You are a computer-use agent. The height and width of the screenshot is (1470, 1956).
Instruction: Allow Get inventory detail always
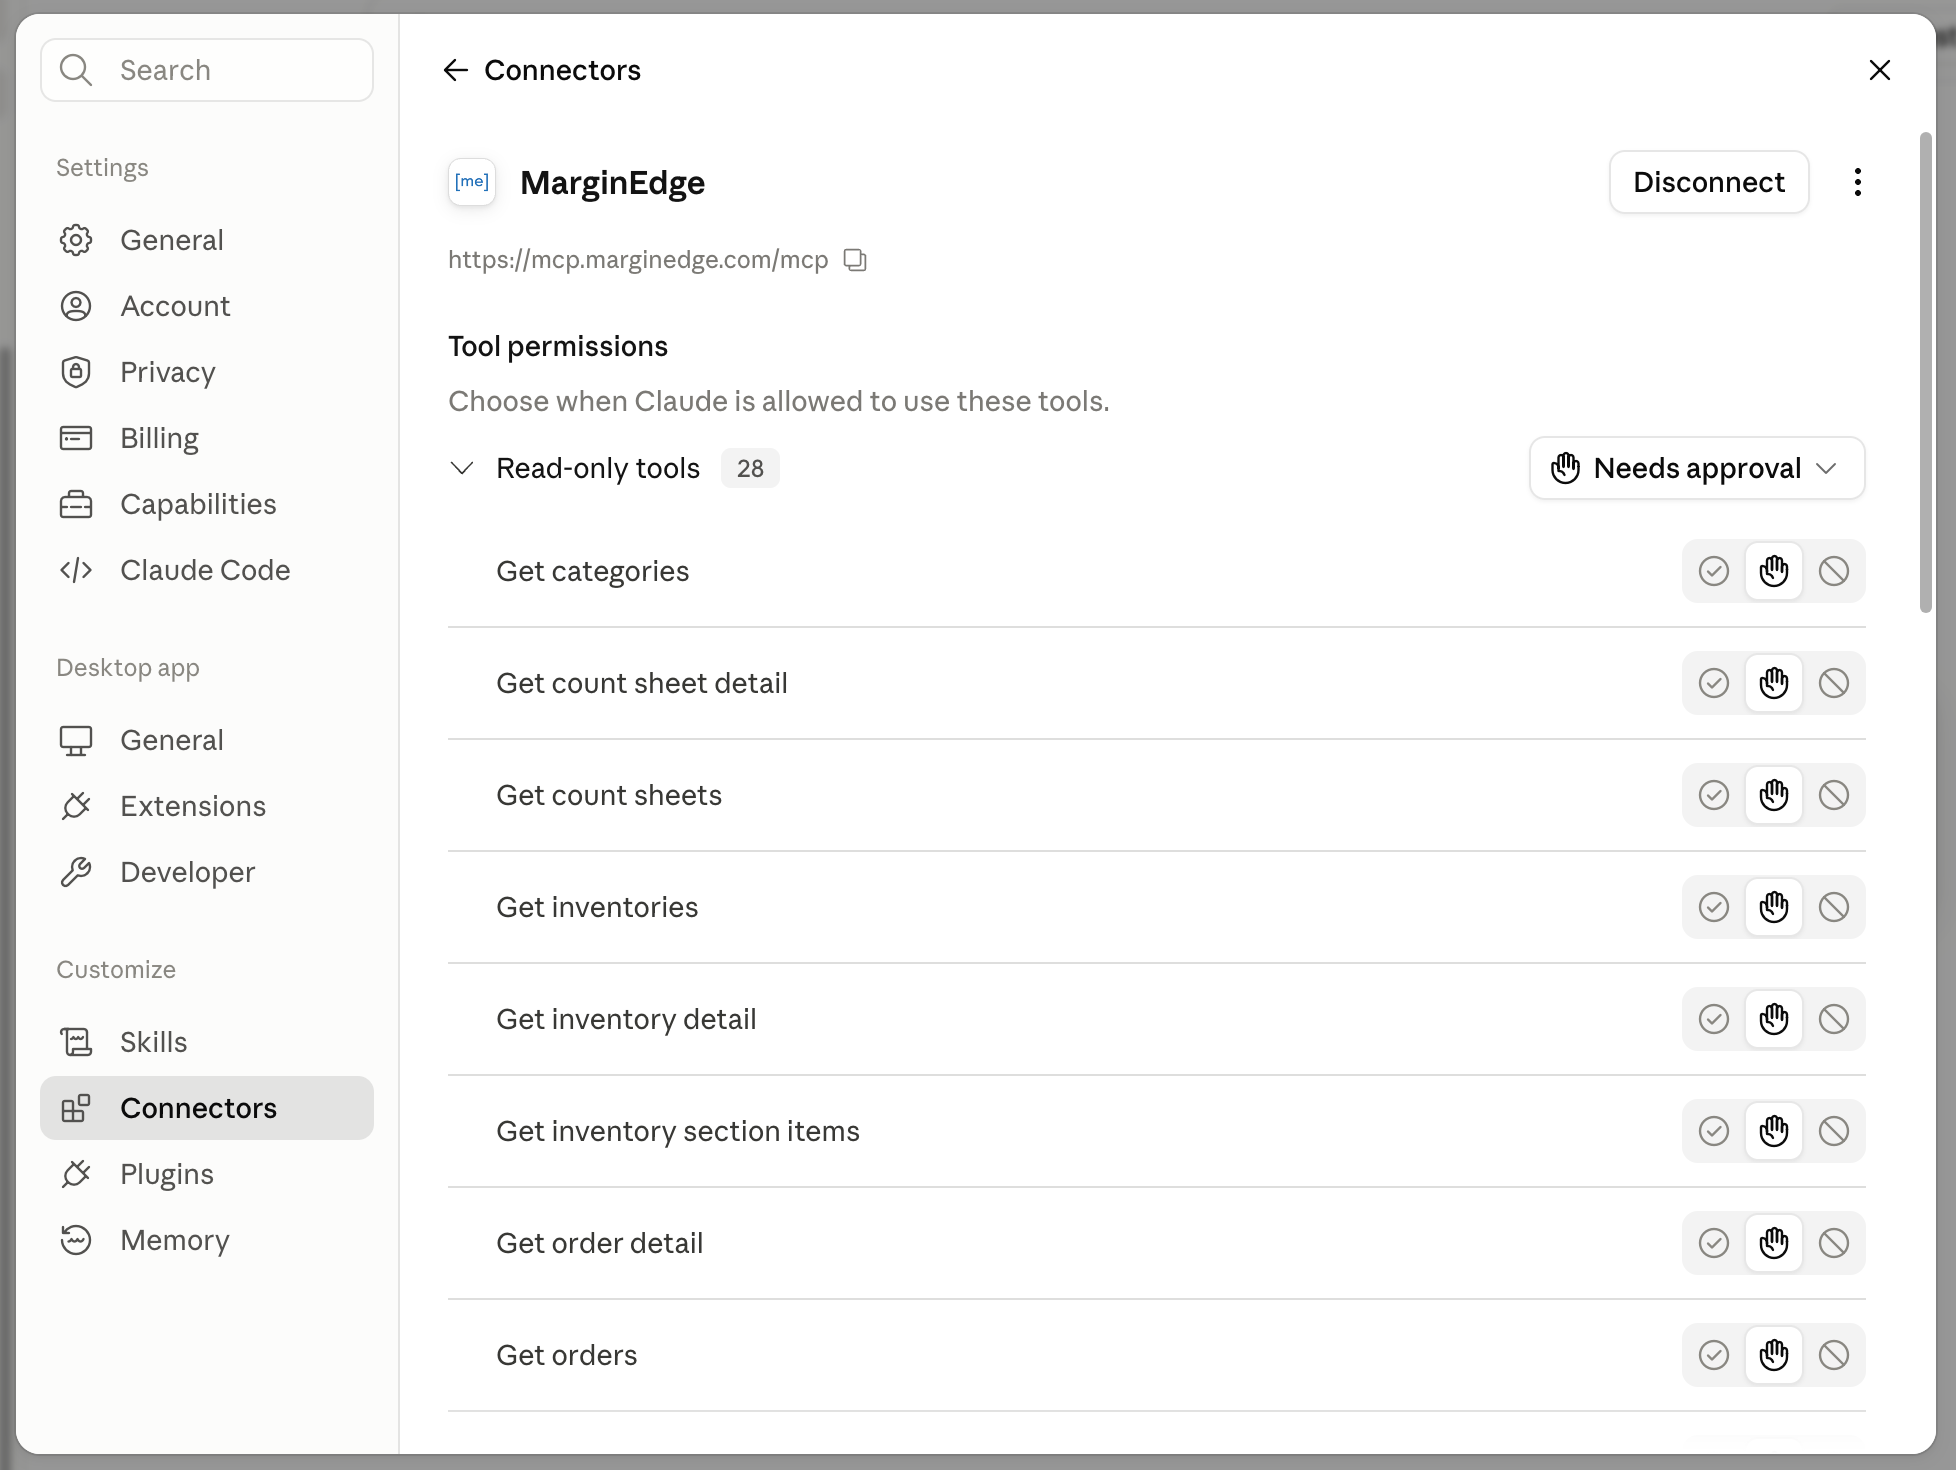click(1714, 1019)
